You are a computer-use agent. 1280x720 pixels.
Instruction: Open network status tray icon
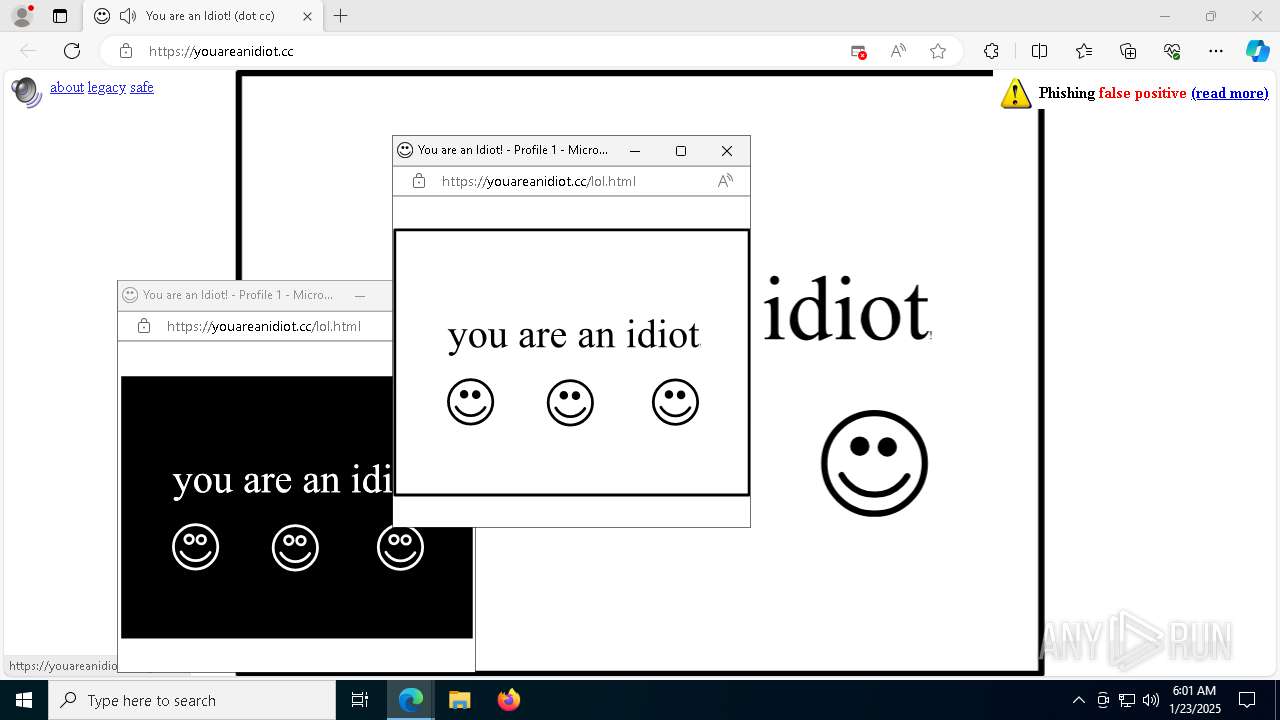point(1127,700)
